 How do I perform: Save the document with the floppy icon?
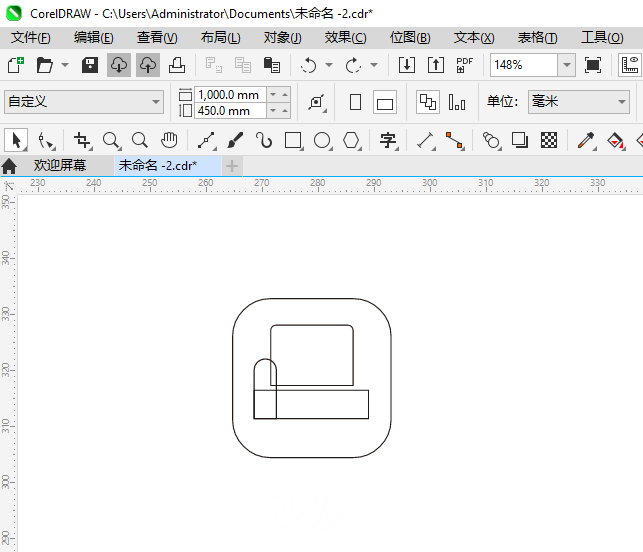(90, 65)
